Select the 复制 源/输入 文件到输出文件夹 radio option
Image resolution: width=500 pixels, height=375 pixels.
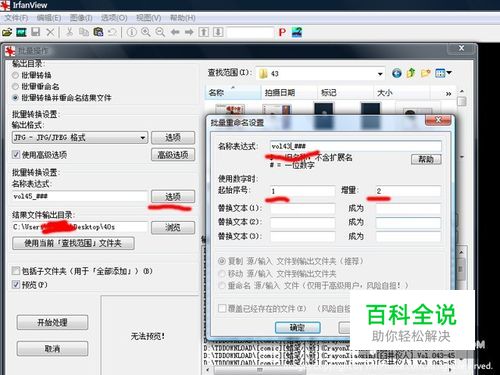[222, 261]
